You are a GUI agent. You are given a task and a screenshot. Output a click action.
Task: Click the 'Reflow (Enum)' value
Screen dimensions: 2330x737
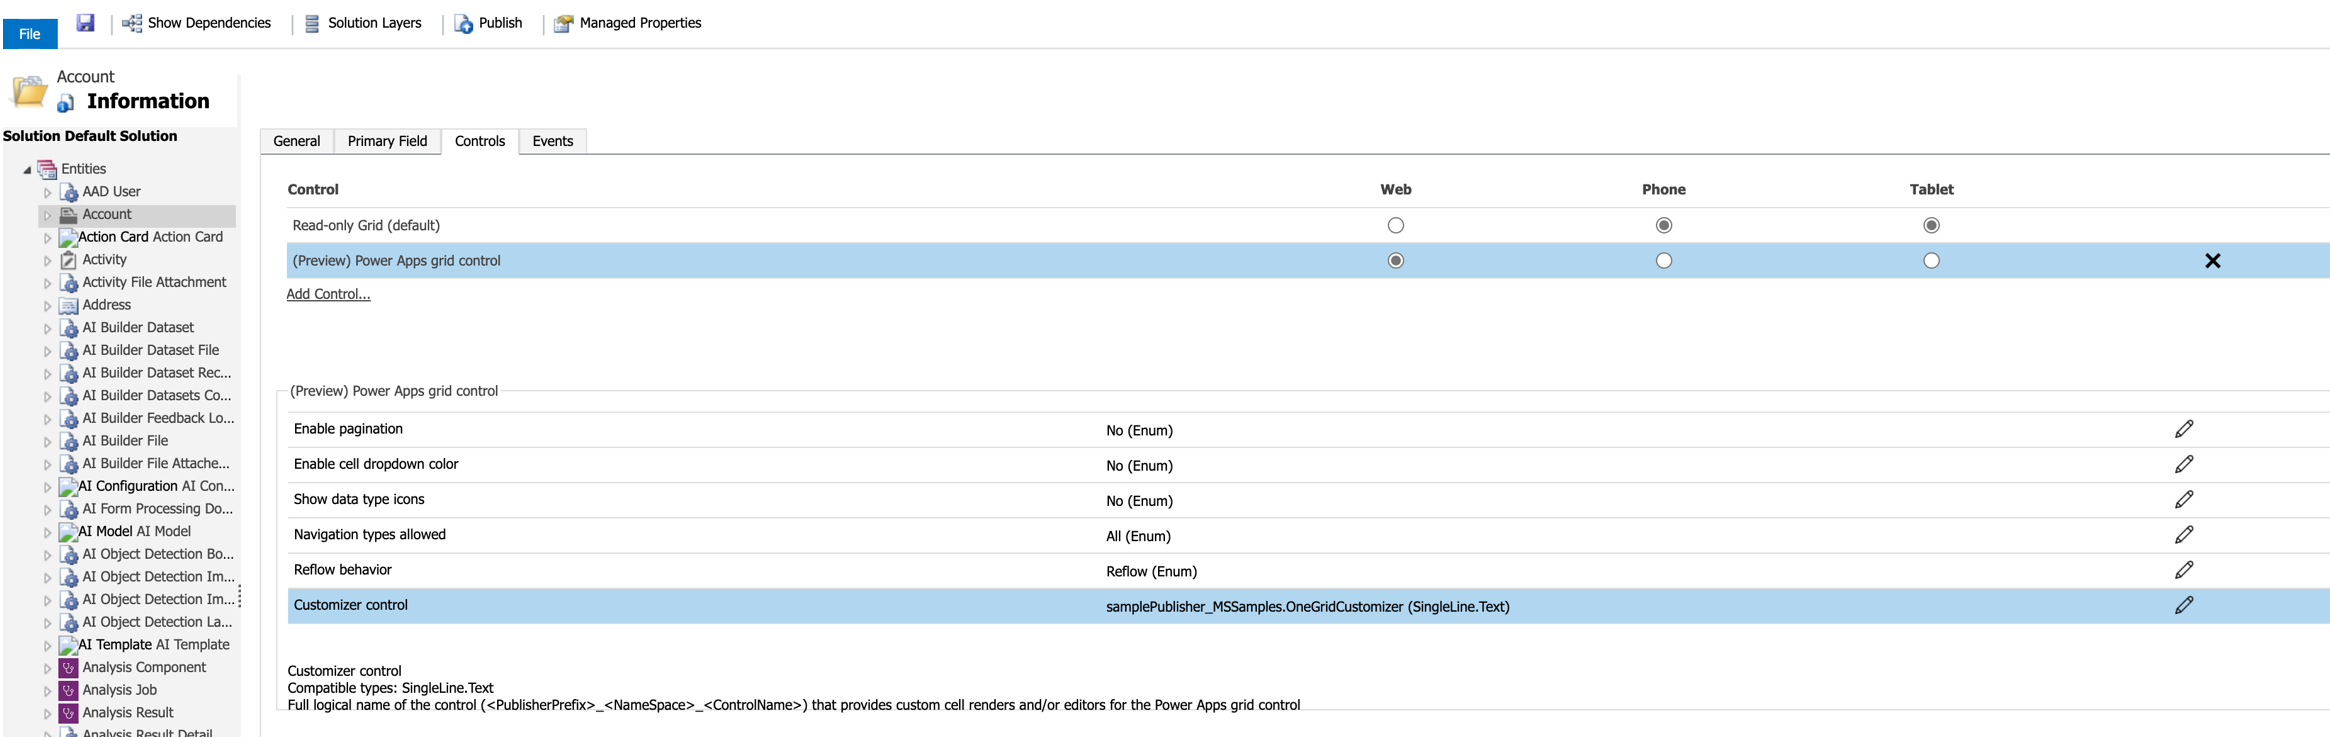tap(1151, 571)
